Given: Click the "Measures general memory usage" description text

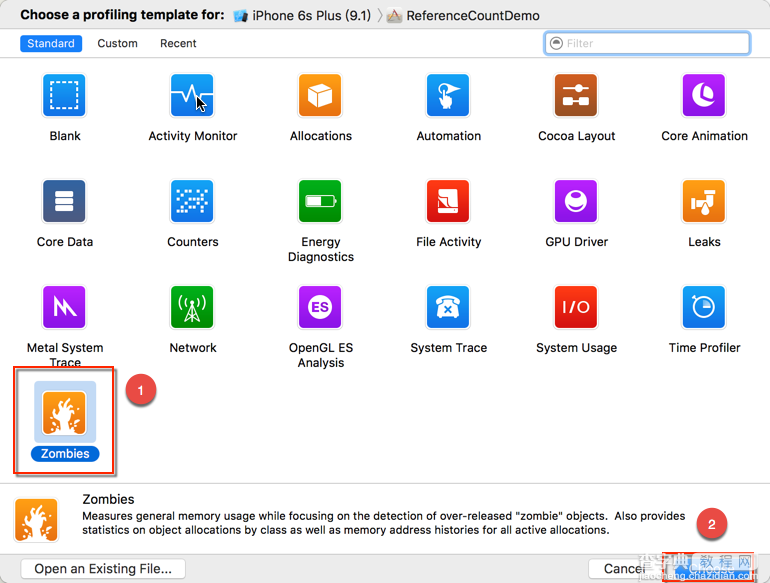Looking at the screenshot, I should (x=383, y=523).
